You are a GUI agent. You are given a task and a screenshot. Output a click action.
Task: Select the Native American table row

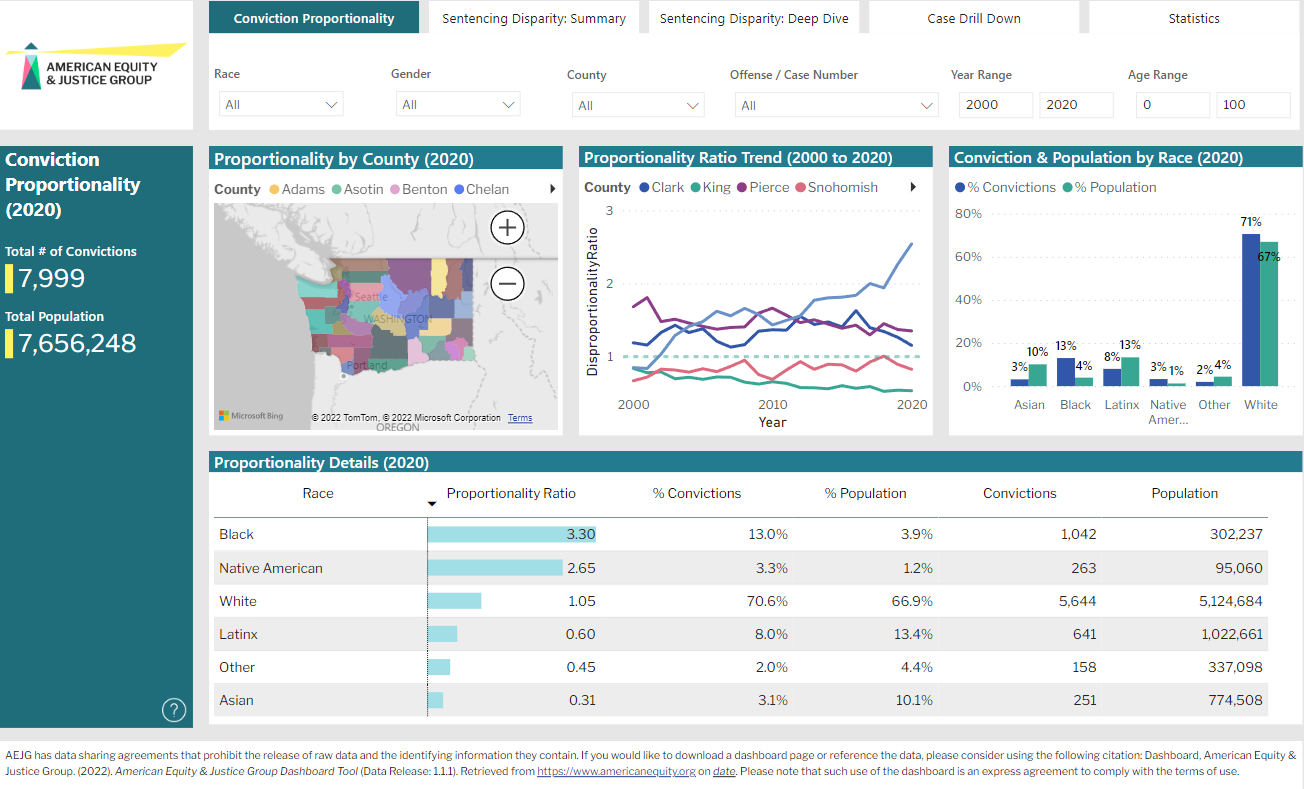(741, 568)
